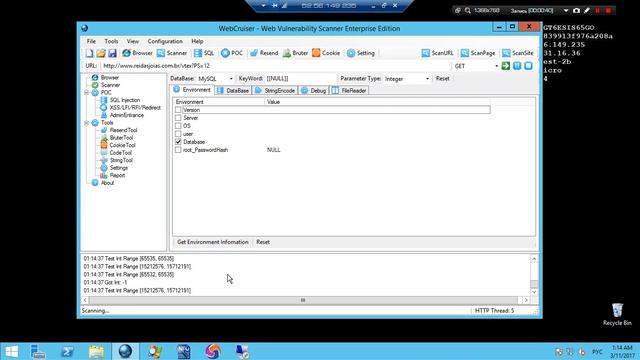This screenshot has height=360, width=640.
Task: Switch to the Debug tab
Action: tap(313, 91)
